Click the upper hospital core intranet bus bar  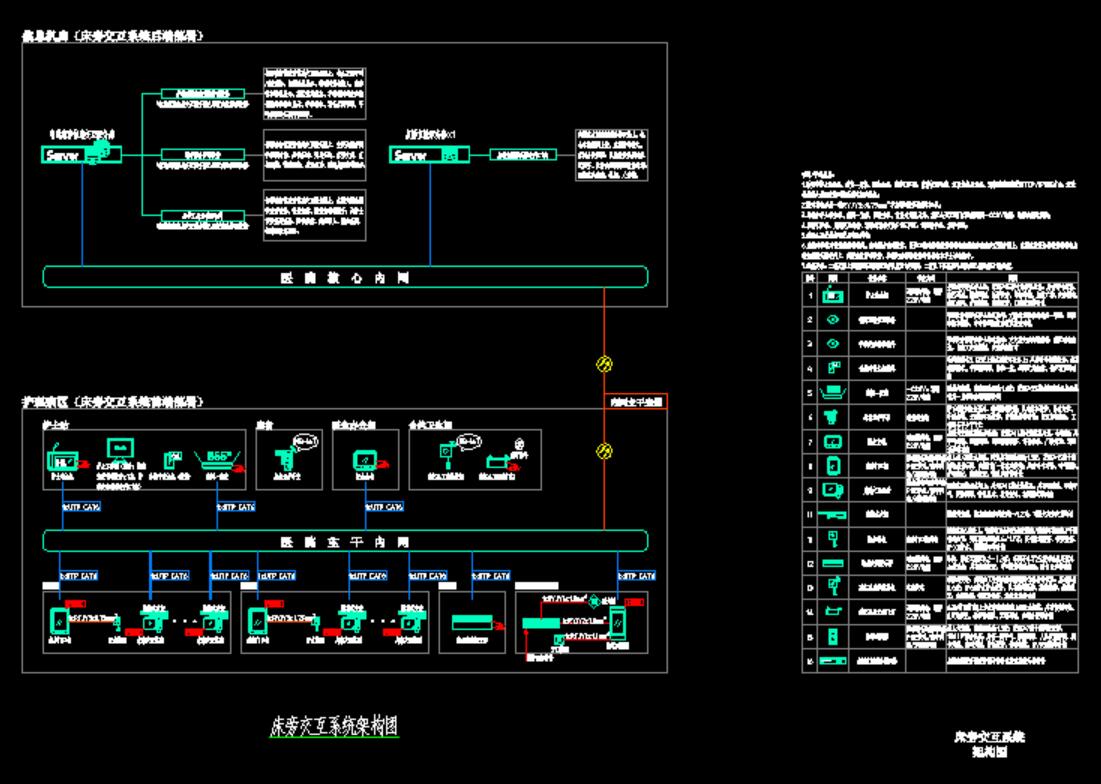[345, 277]
